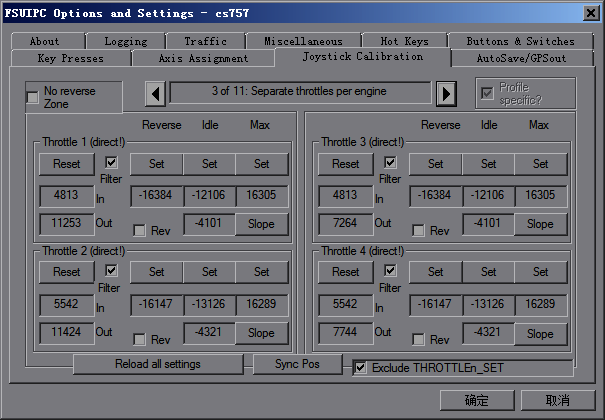Switch to Miscellaneous tab
The height and width of the screenshot is (420, 605).
[x=303, y=41]
